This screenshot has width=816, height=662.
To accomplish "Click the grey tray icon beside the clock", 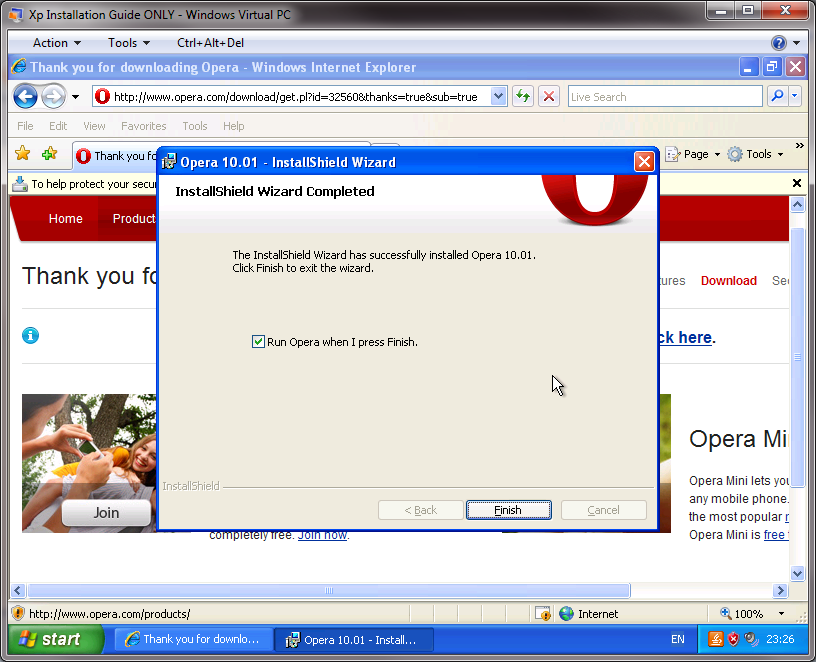I will point(751,639).
